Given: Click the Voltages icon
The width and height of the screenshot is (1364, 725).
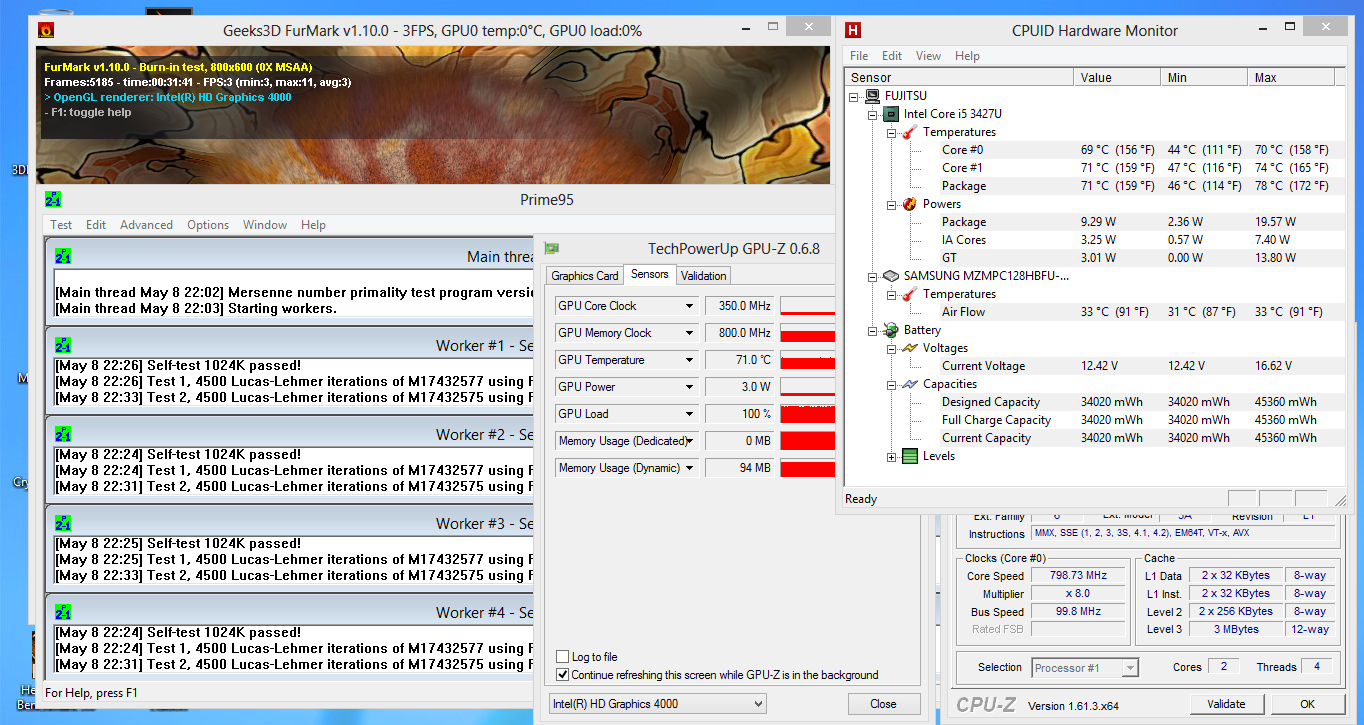Looking at the screenshot, I should pyautogui.click(x=910, y=348).
